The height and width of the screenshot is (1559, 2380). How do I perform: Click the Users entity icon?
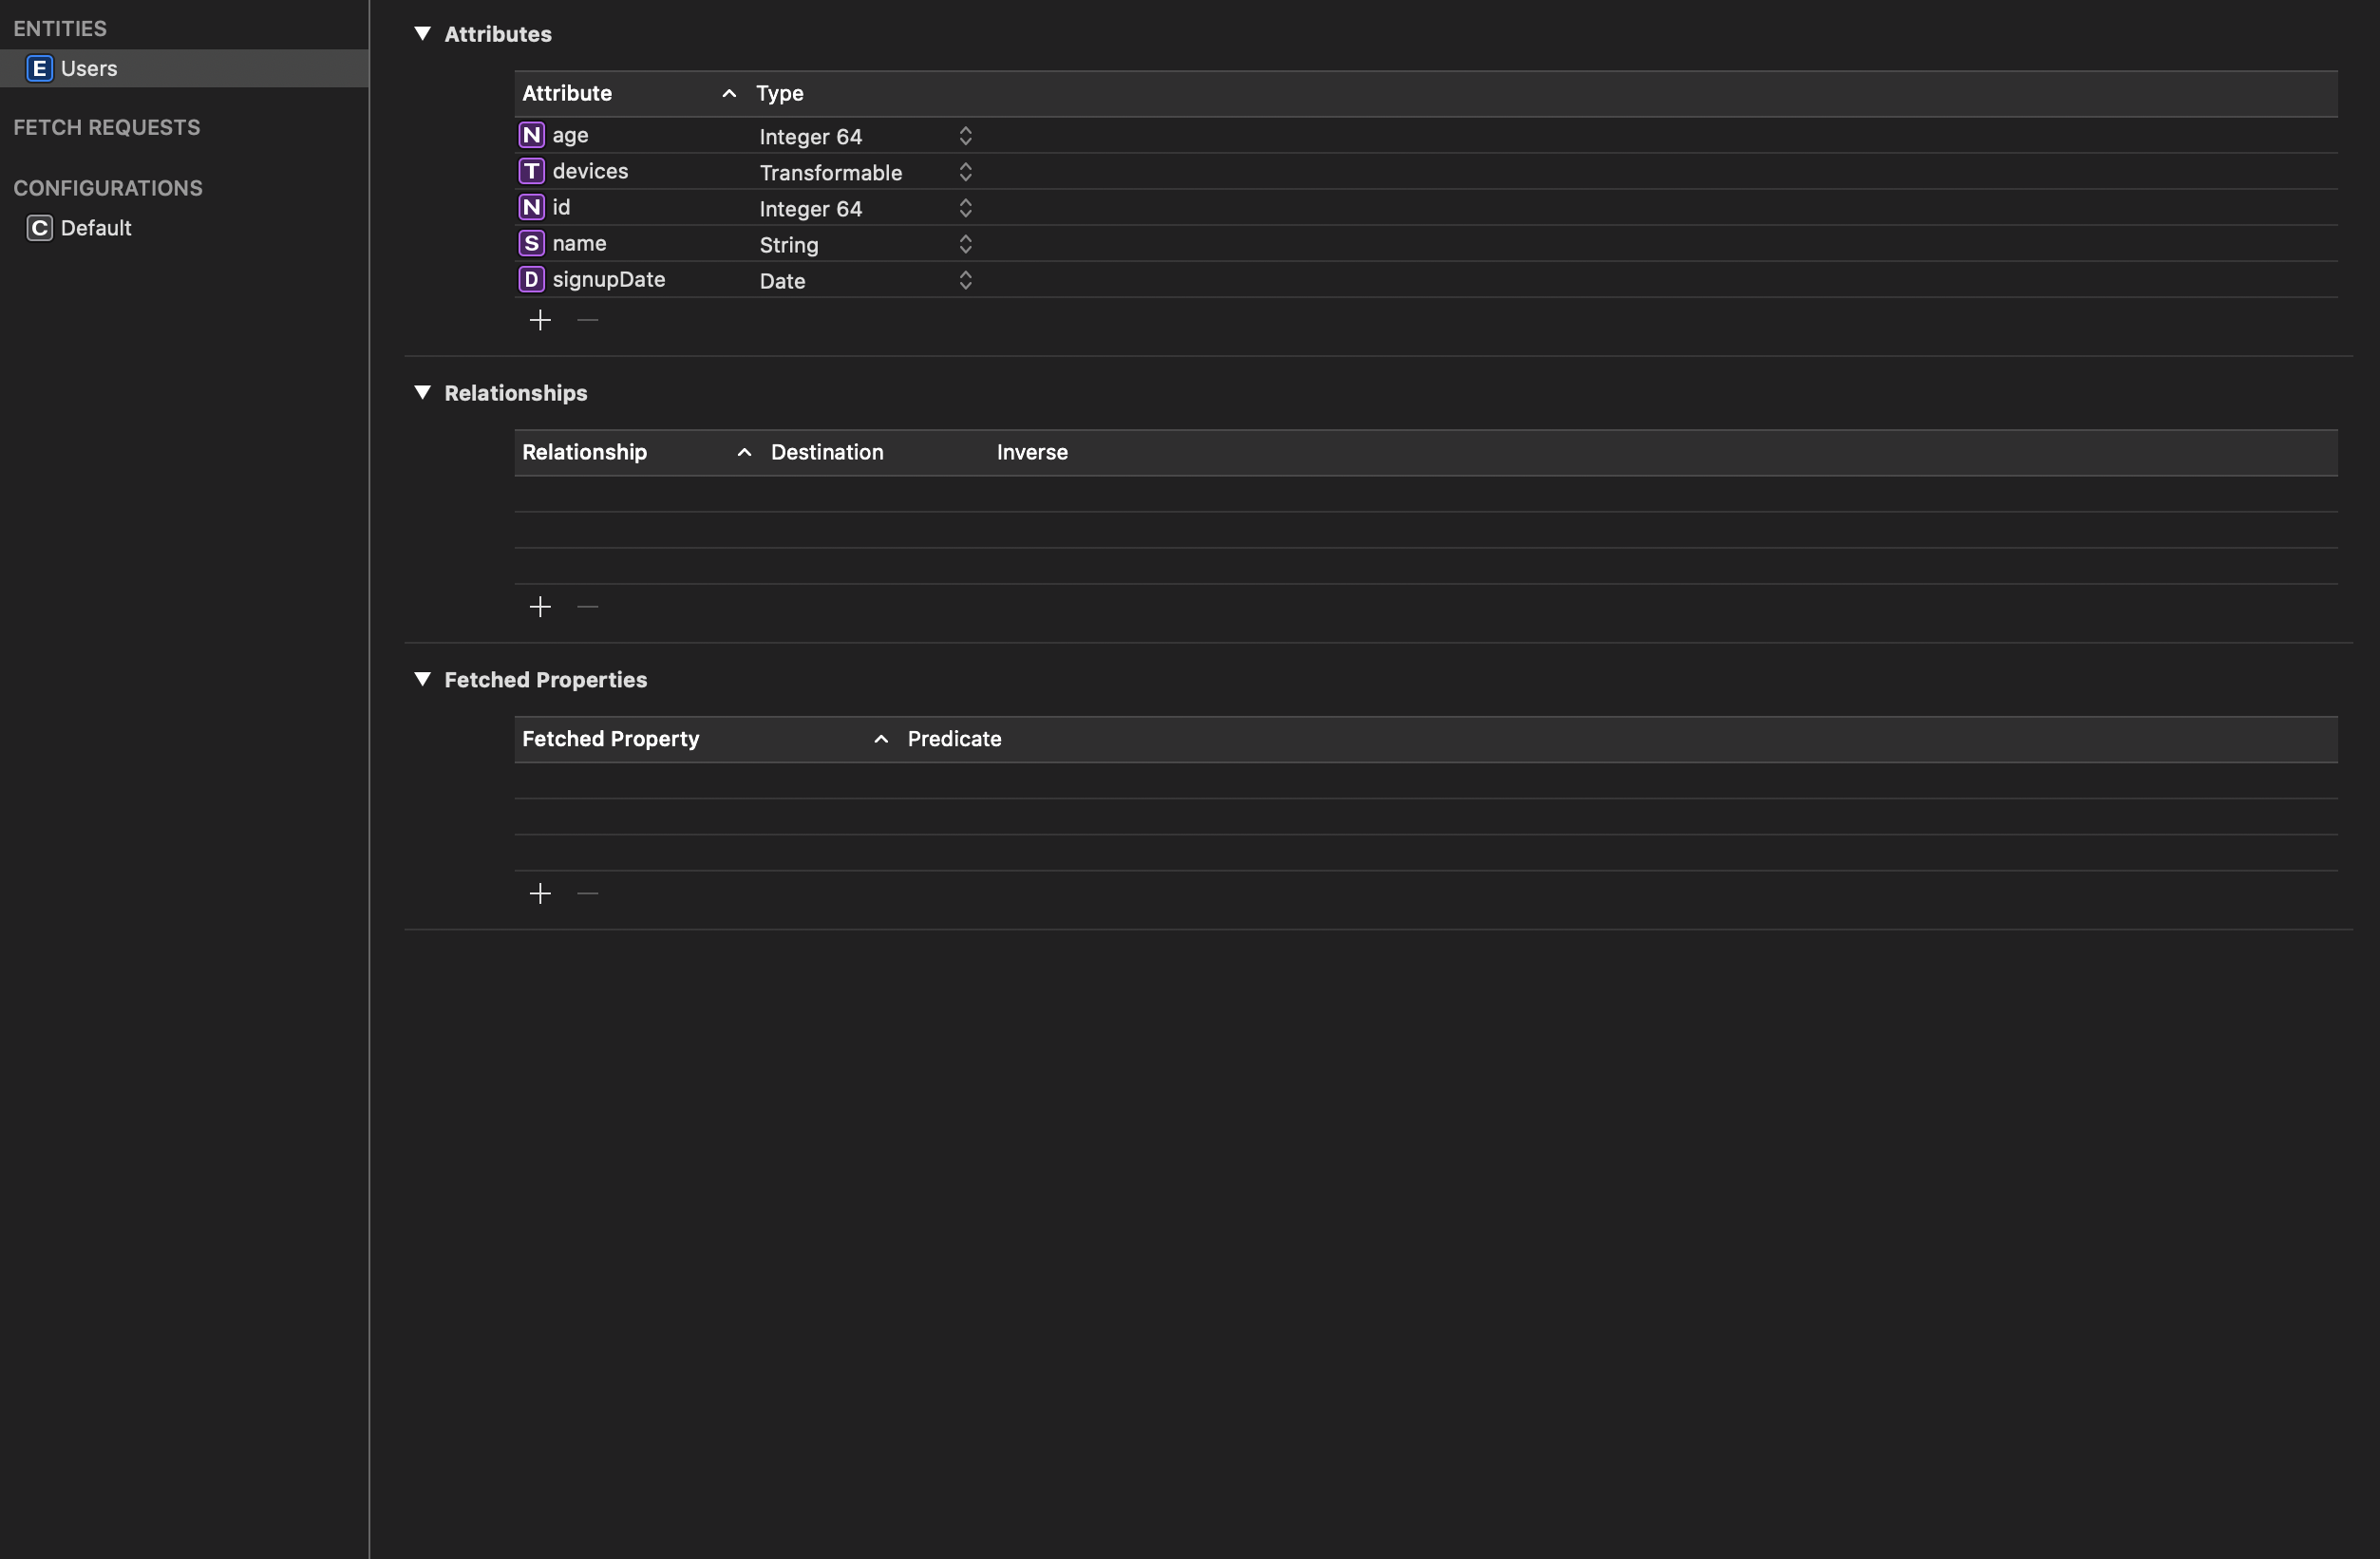(x=39, y=68)
